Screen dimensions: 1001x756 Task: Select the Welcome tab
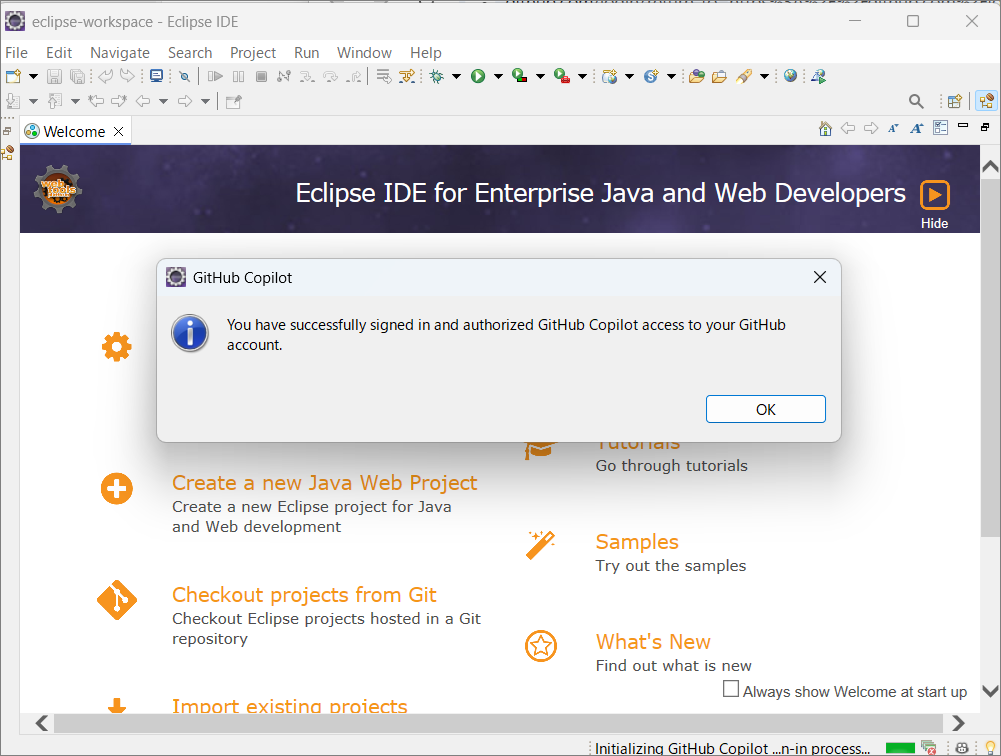pos(74,132)
